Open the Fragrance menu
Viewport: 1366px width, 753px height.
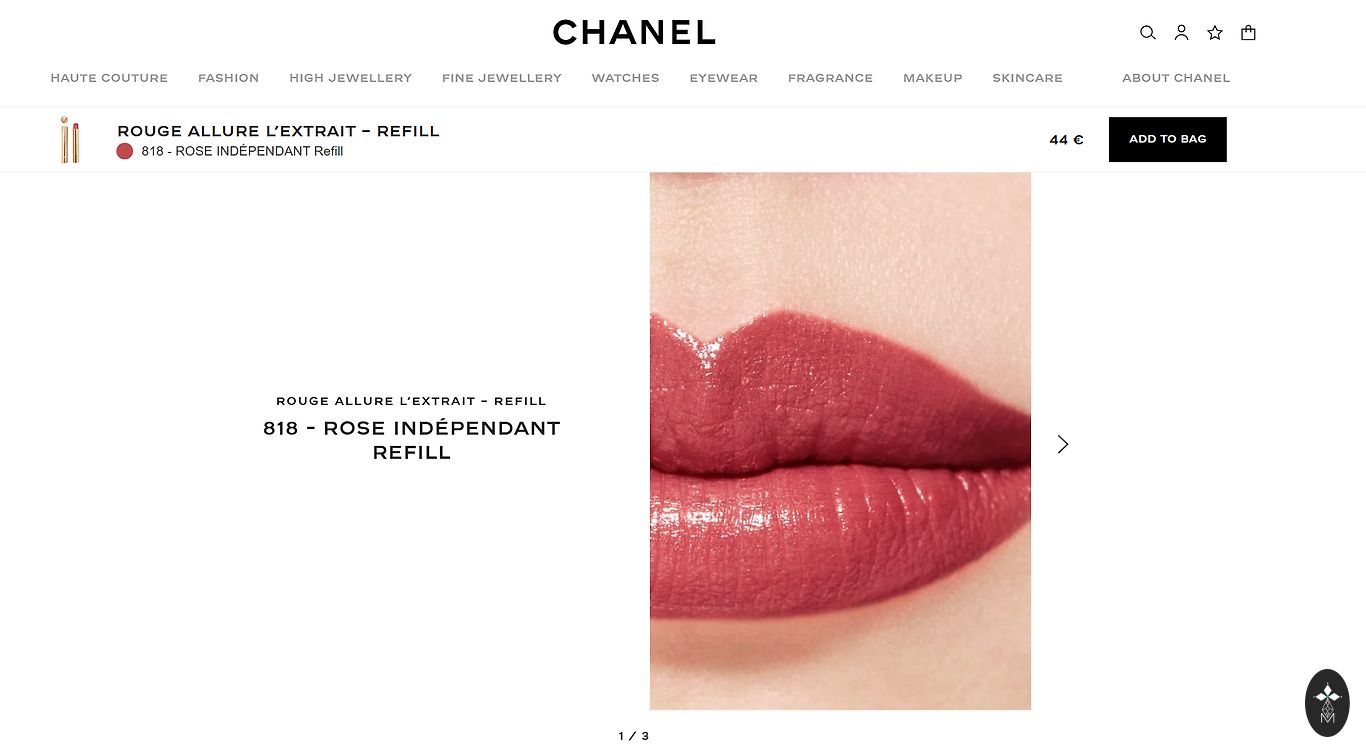pyautogui.click(x=830, y=78)
